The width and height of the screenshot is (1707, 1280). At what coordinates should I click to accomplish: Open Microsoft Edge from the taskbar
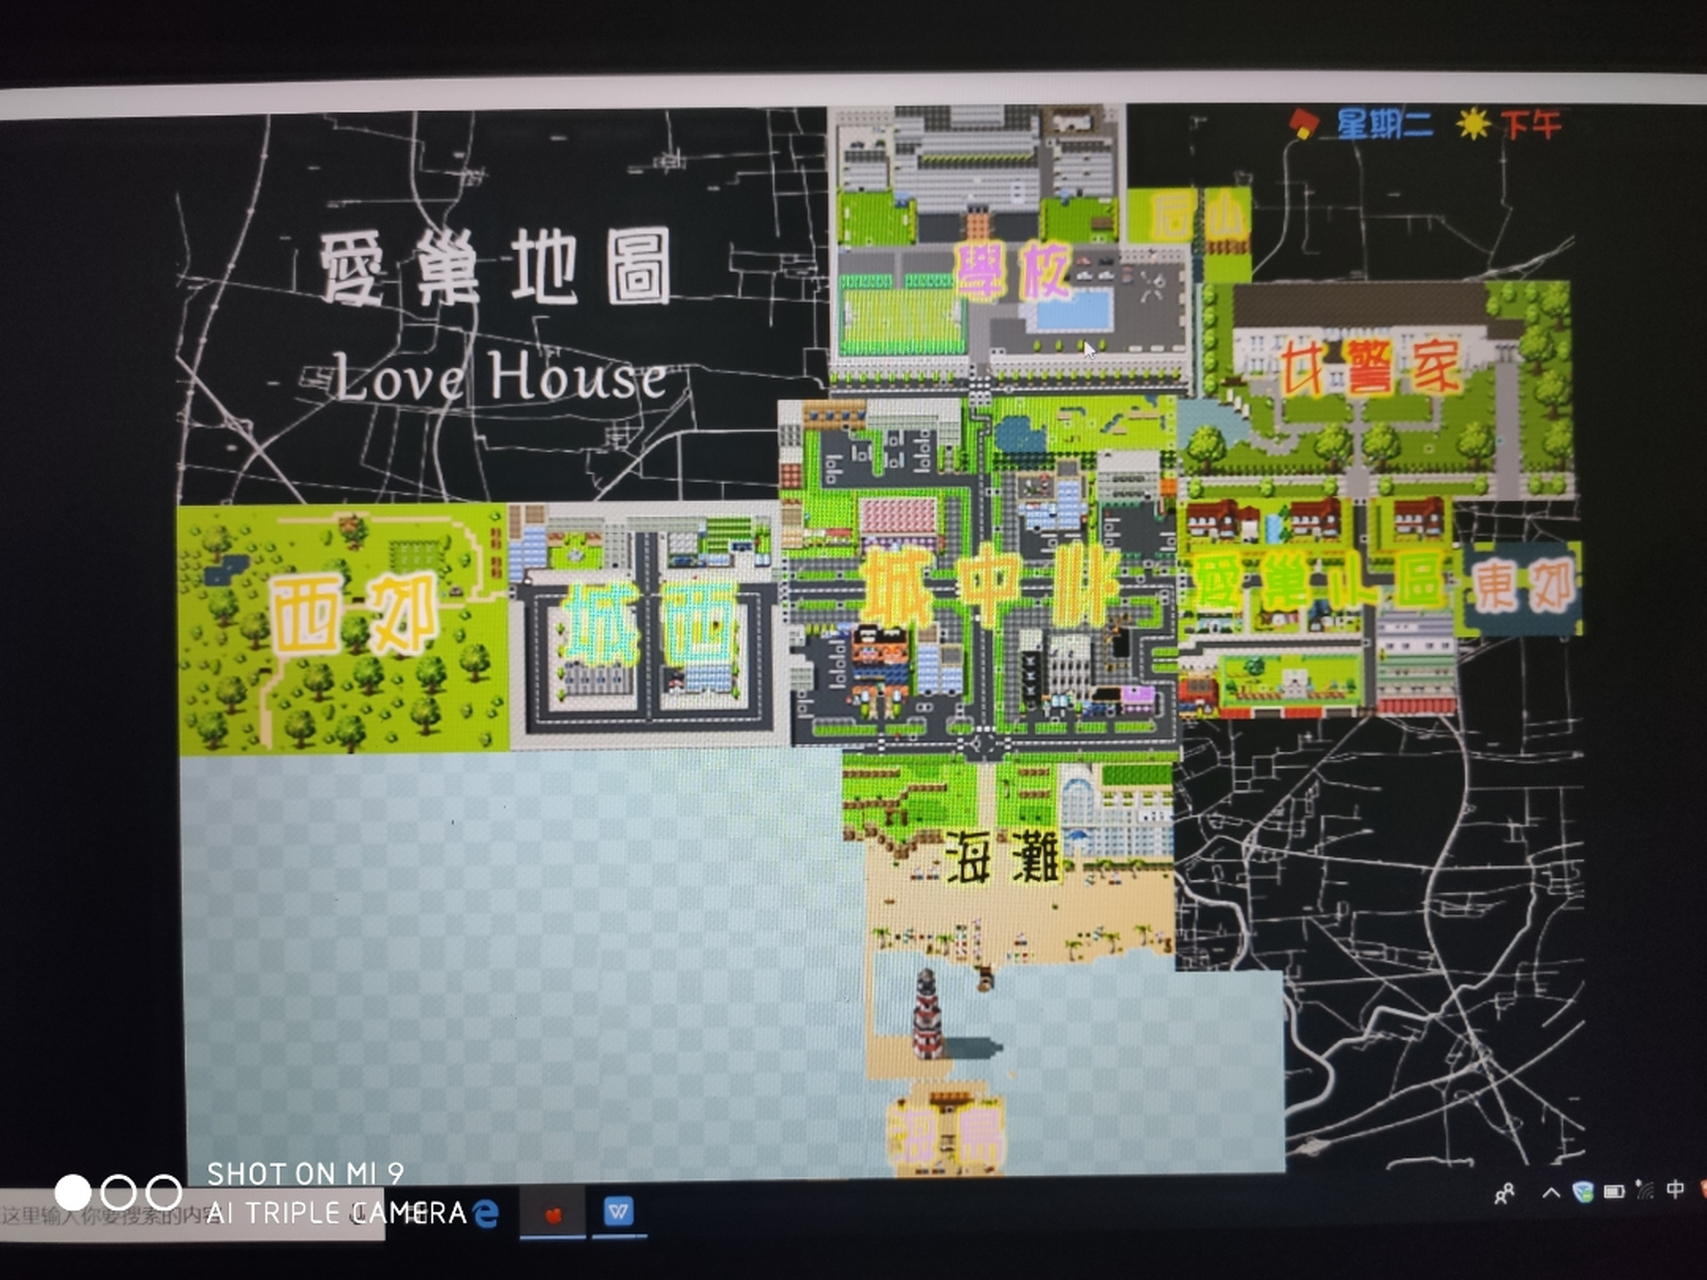coord(486,1213)
